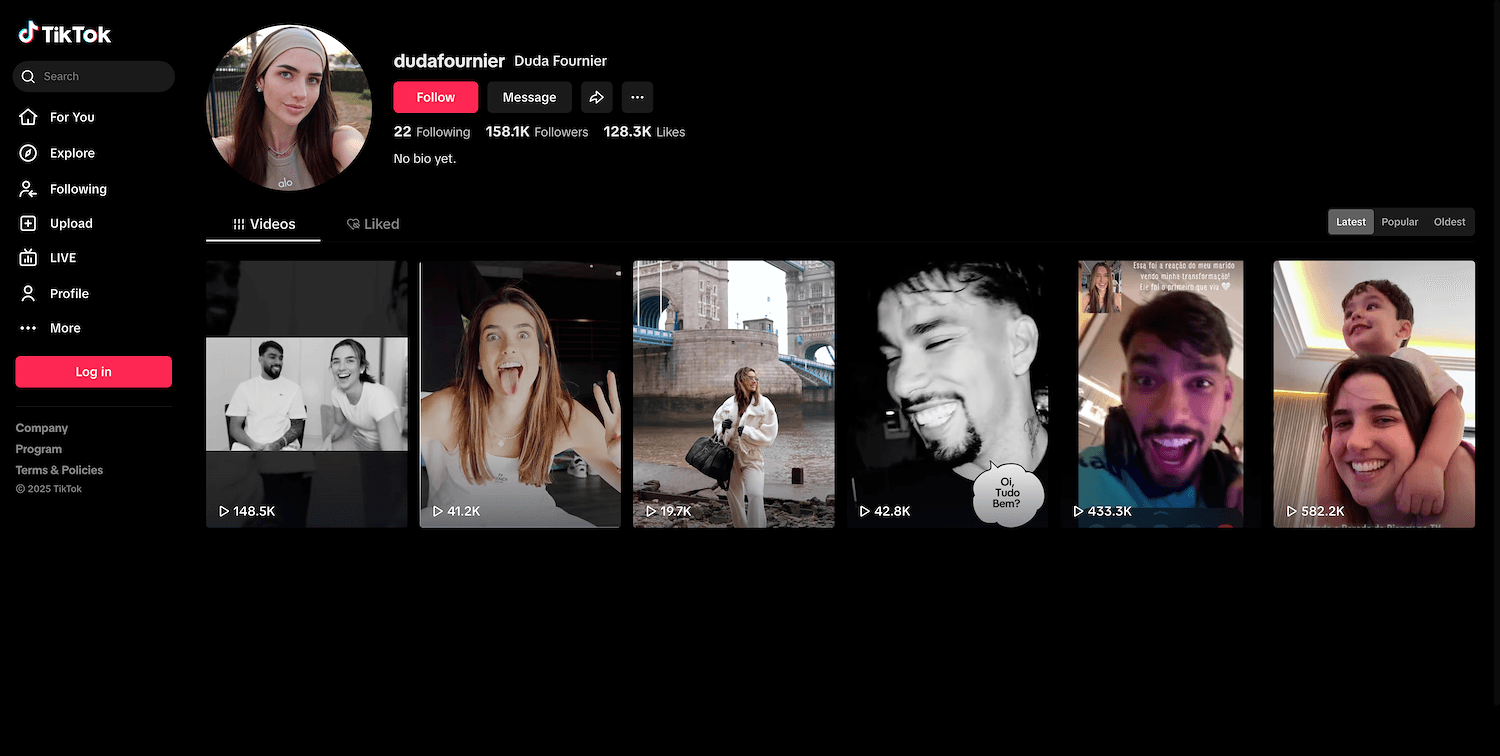Sort videos by Oldest
The width and height of the screenshot is (1500, 756).
tap(1449, 222)
